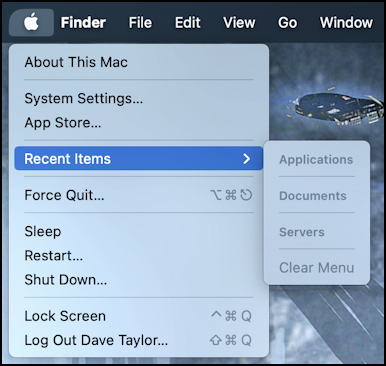
Task: Click the Documents heading in submenu
Action: (x=313, y=196)
